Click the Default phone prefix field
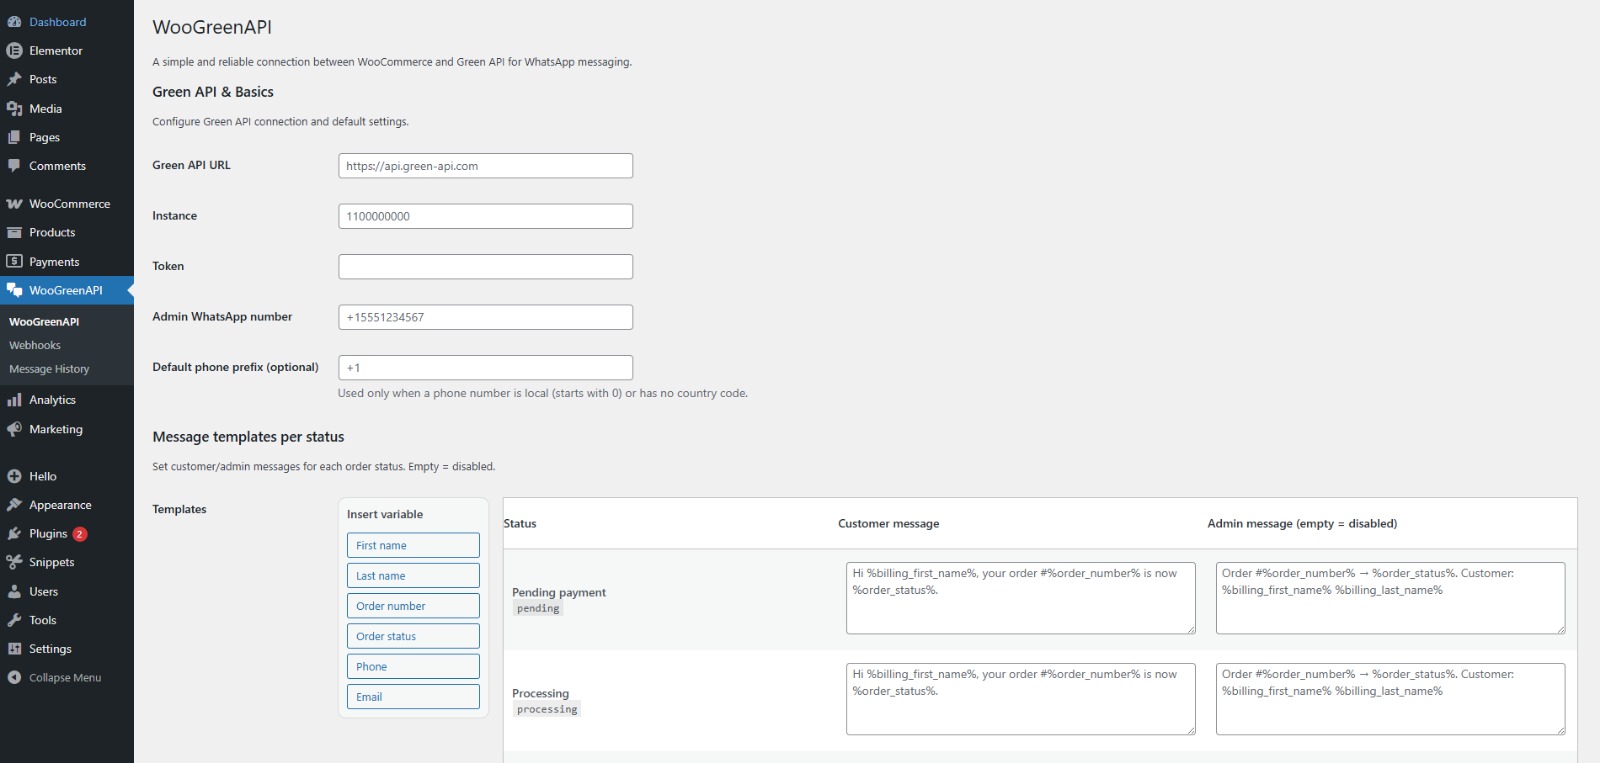The width and height of the screenshot is (1600, 763). click(486, 367)
